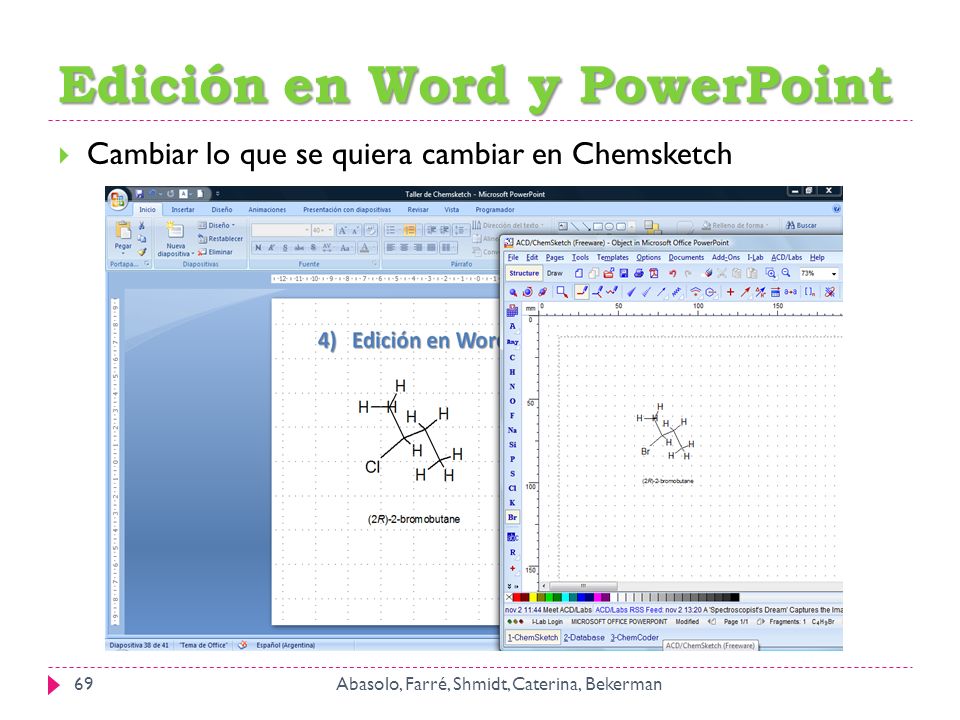
Task: Select the Fluorine atom button
Action: coord(512,416)
